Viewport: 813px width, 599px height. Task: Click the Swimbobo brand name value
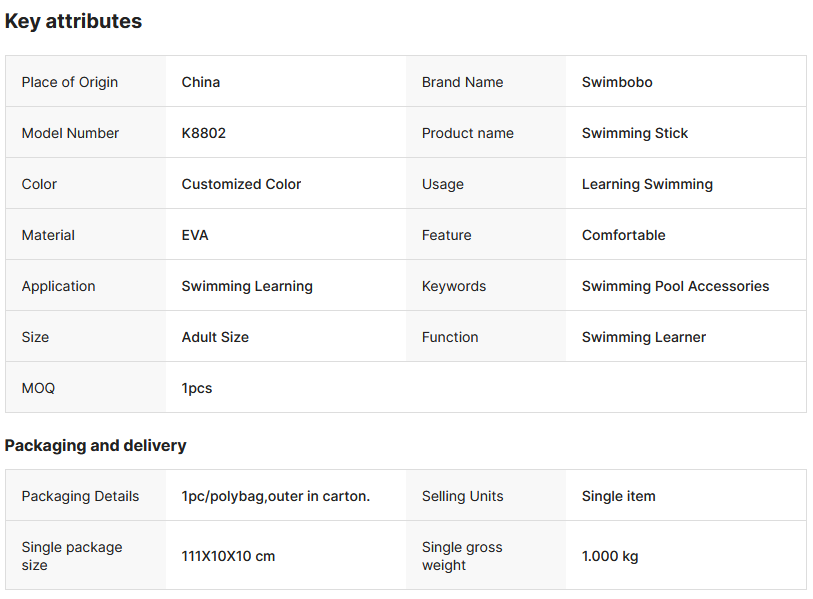(617, 82)
